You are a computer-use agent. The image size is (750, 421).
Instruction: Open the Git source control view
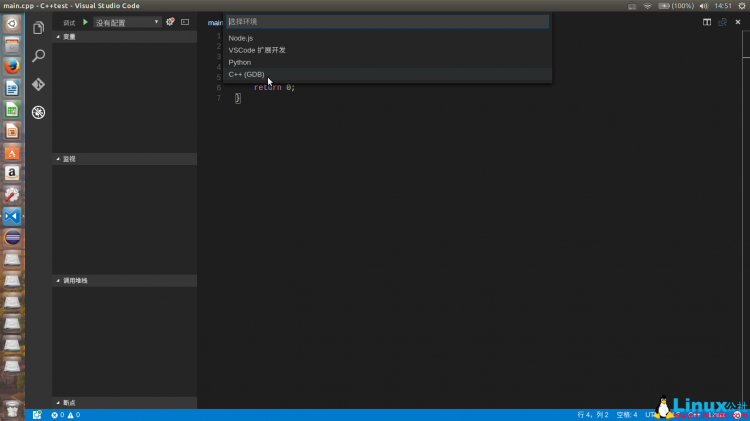pos(38,84)
